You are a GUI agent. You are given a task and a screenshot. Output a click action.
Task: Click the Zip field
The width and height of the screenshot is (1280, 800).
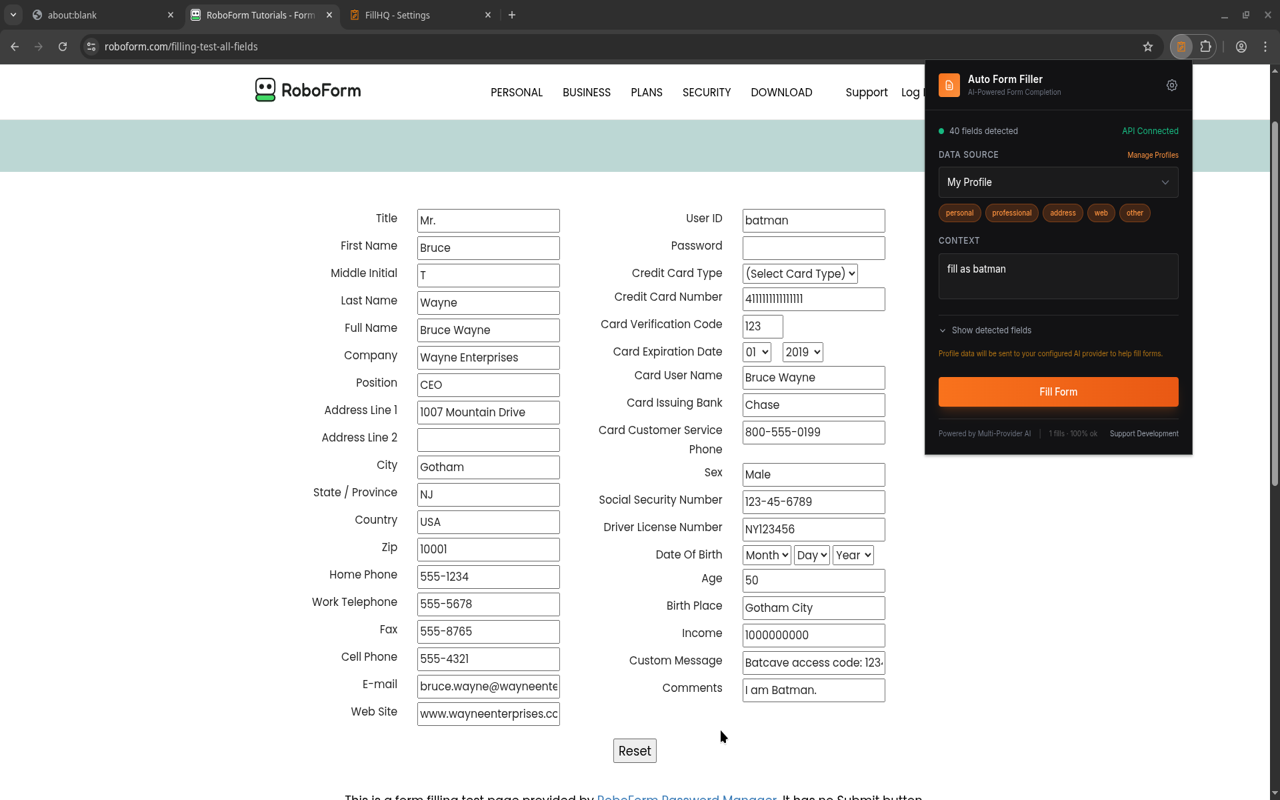click(x=488, y=549)
